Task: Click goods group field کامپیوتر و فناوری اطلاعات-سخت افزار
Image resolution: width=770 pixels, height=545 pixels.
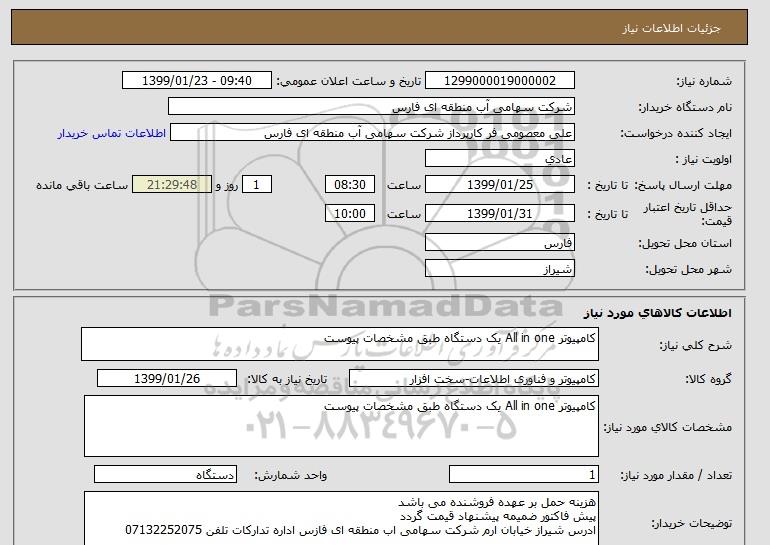Action: 474,379
